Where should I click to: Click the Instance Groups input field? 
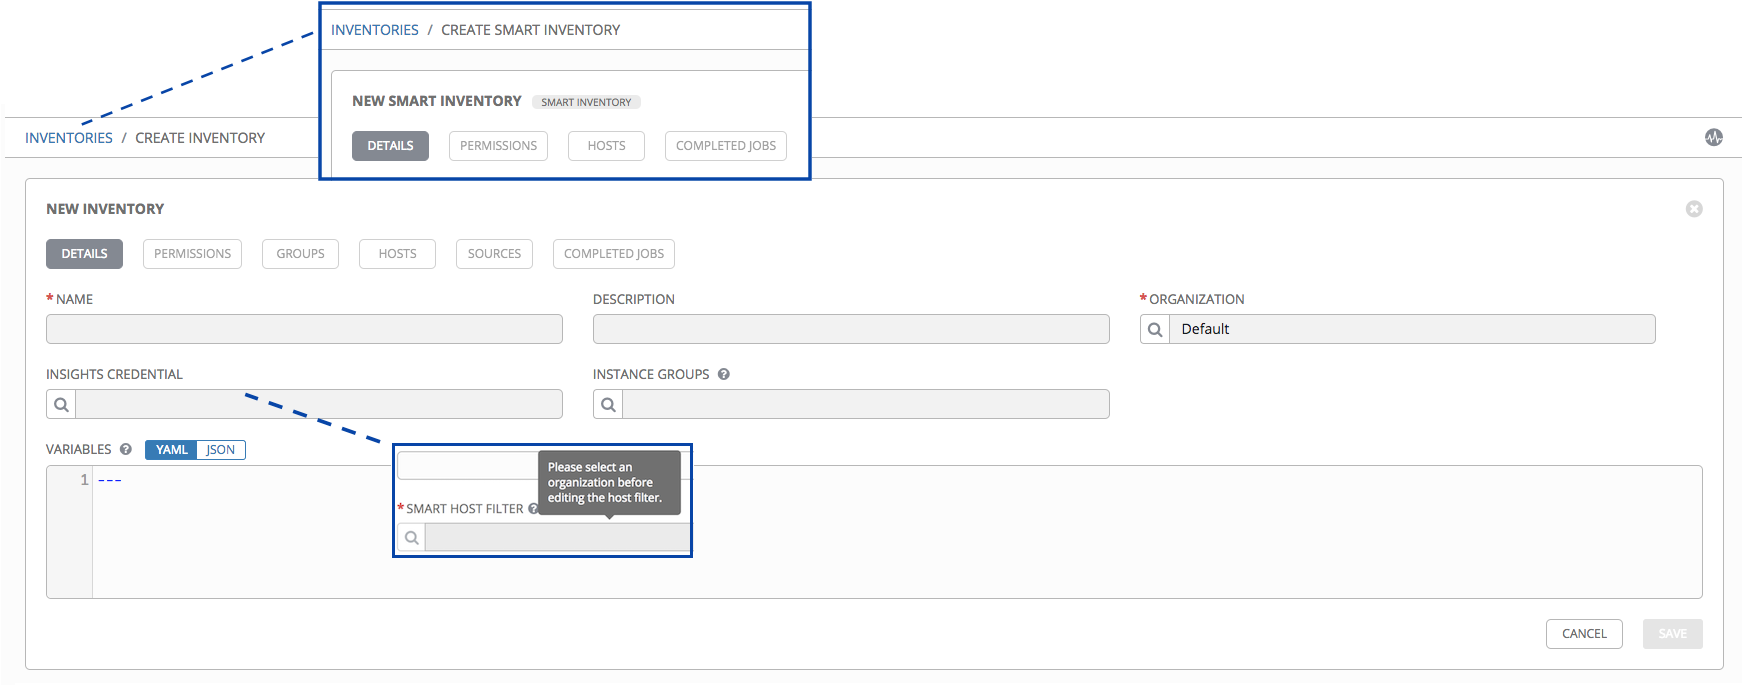point(866,404)
